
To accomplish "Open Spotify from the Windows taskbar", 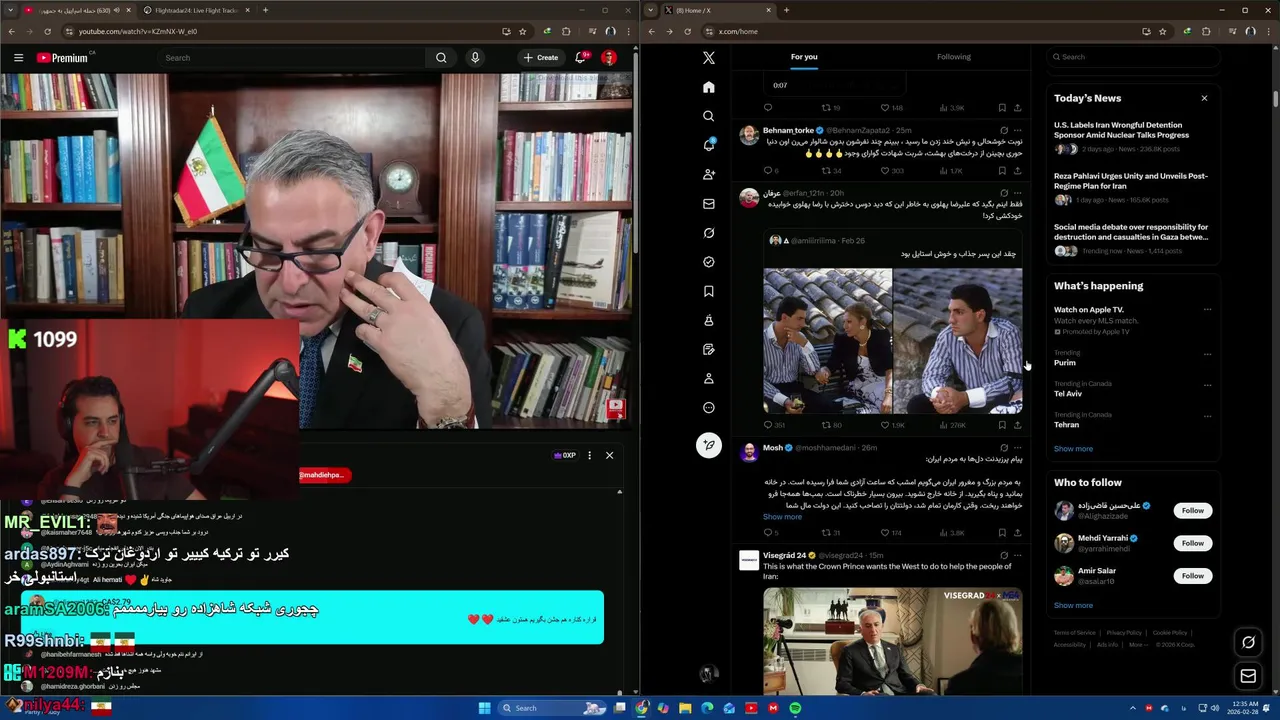I will [x=795, y=708].
